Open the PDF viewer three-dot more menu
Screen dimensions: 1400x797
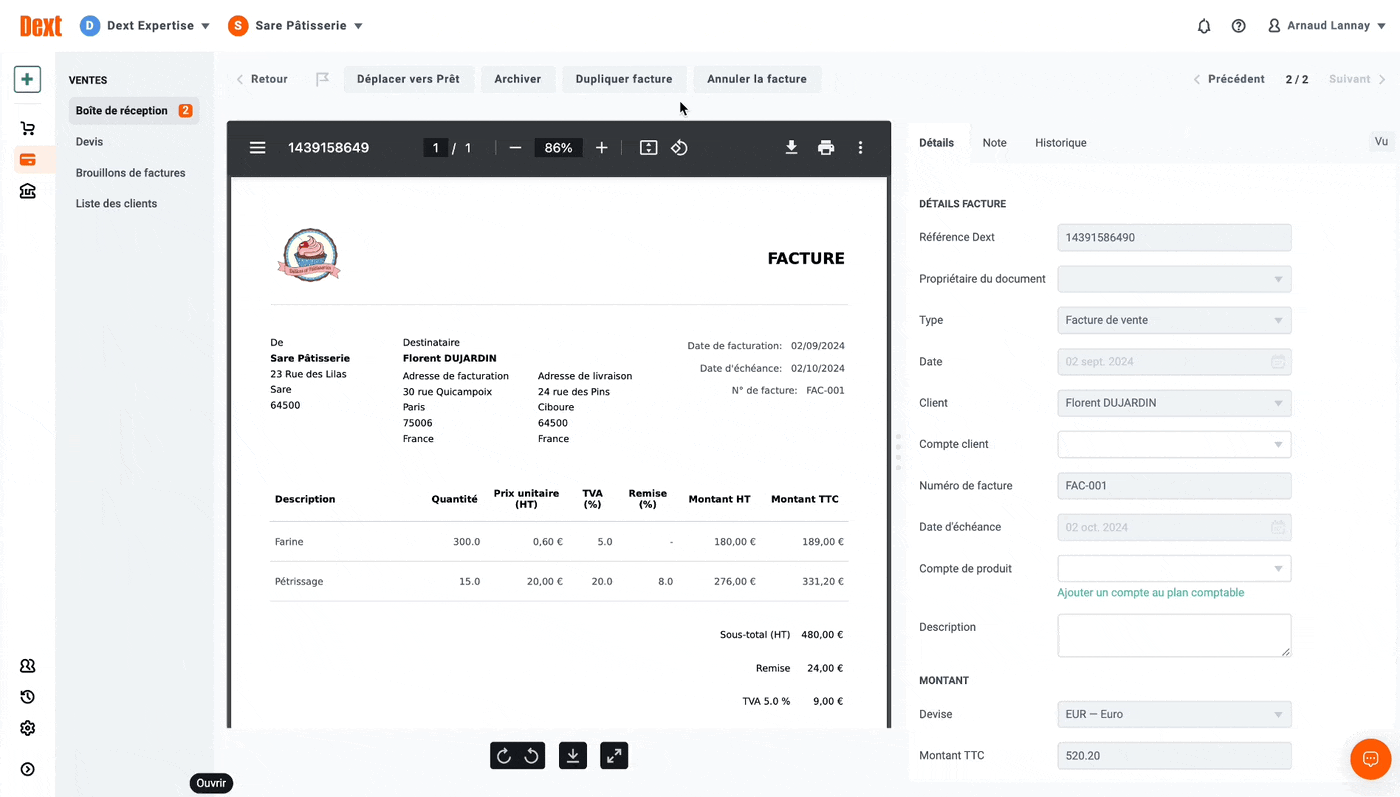tap(860, 148)
